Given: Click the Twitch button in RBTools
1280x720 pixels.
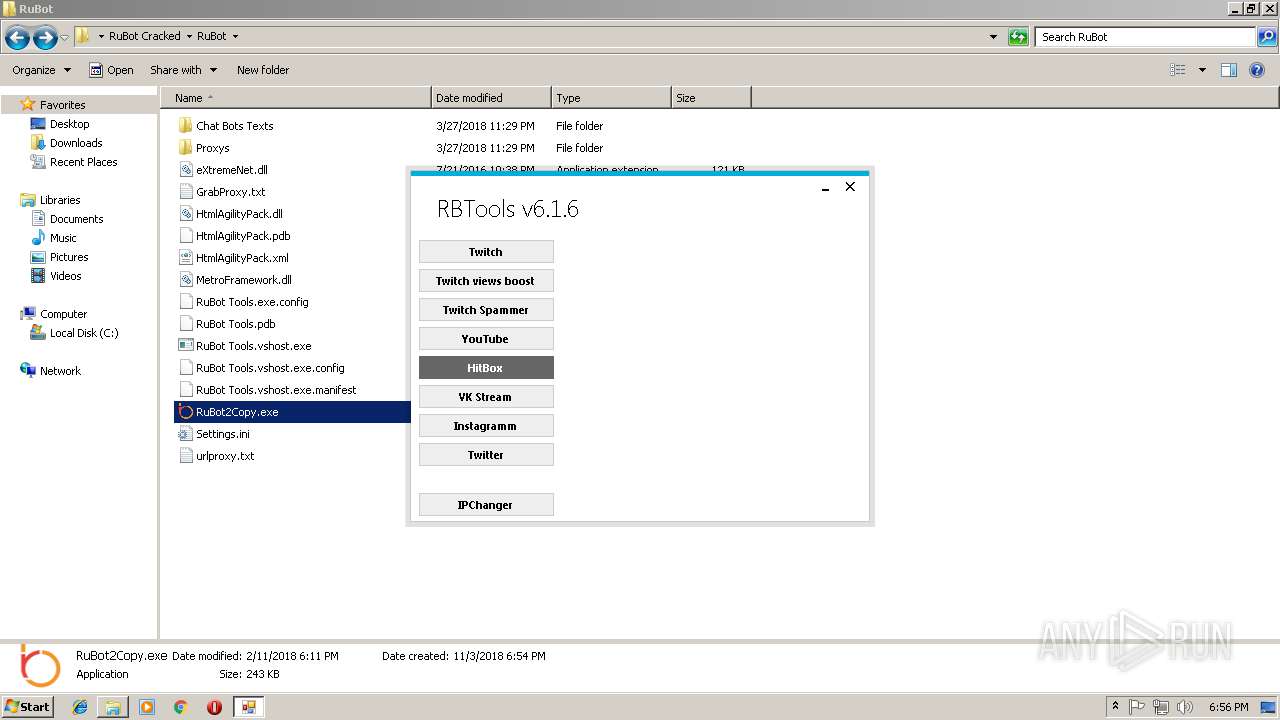Looking at the screenshot, I should point(486,252).
